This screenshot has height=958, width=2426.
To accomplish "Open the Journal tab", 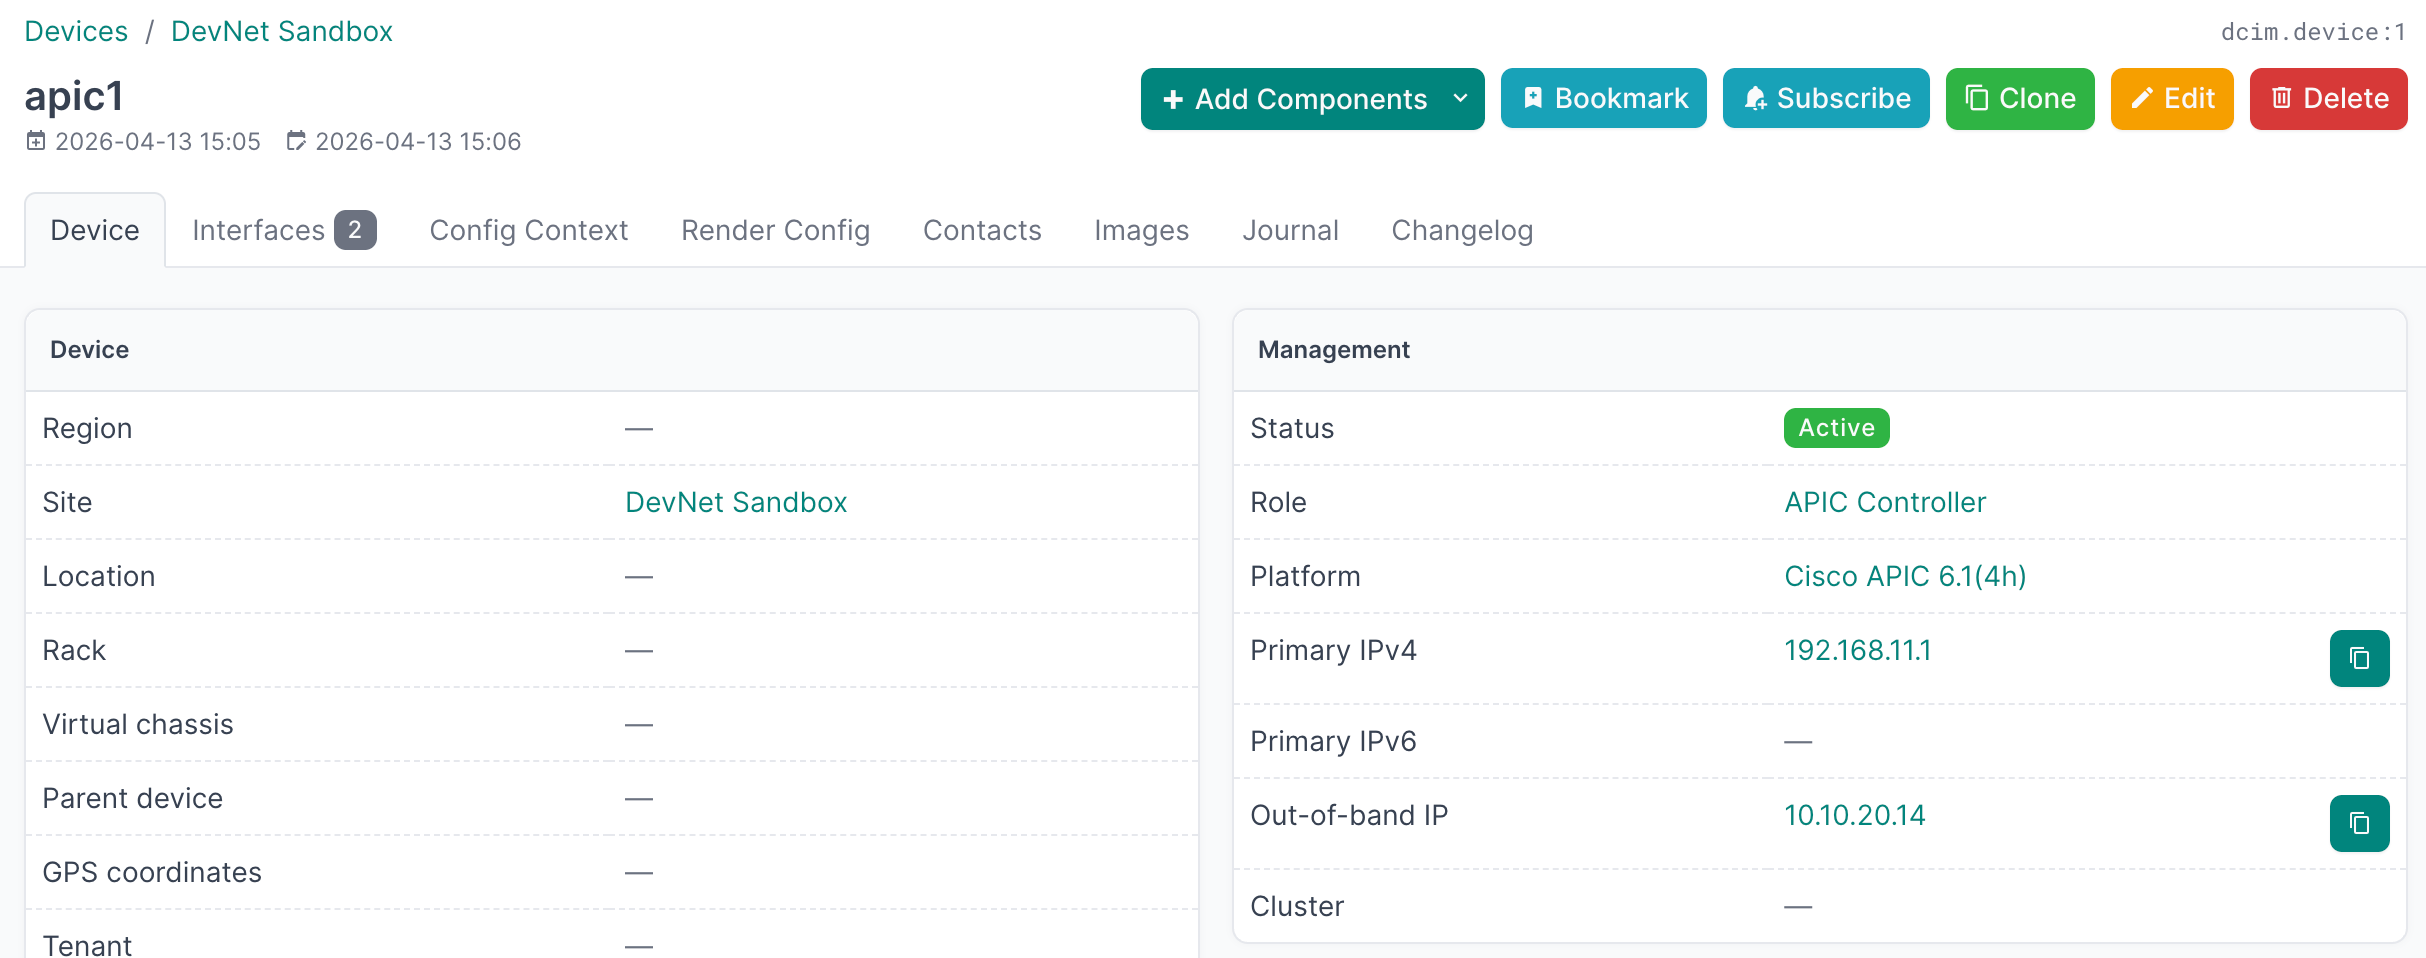I will (x=1290, y=230).
